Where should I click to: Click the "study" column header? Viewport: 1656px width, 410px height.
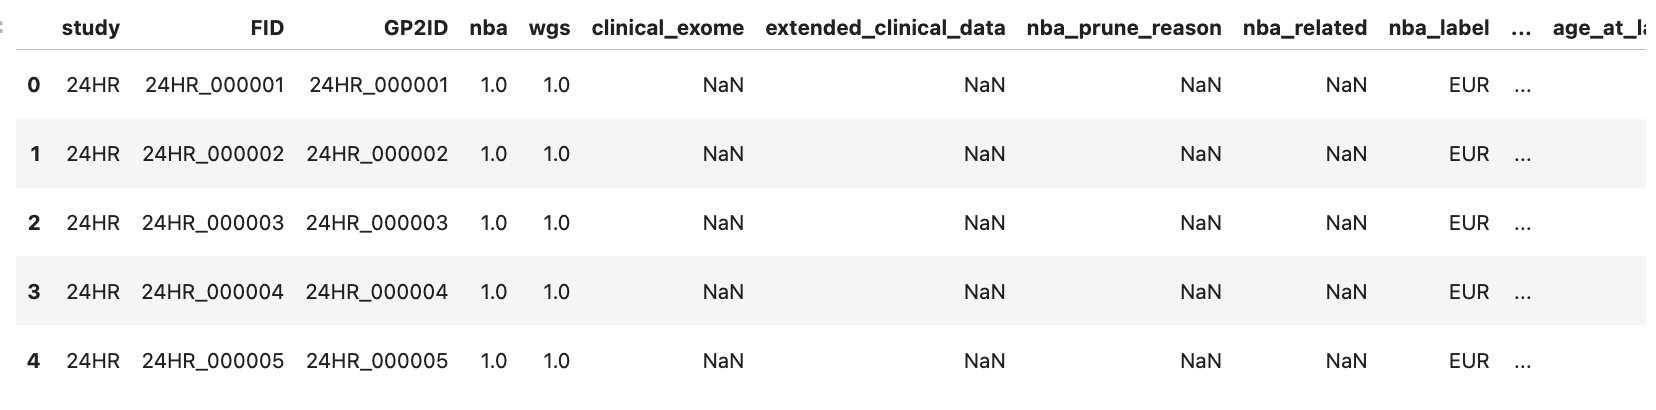coord(90,28)
